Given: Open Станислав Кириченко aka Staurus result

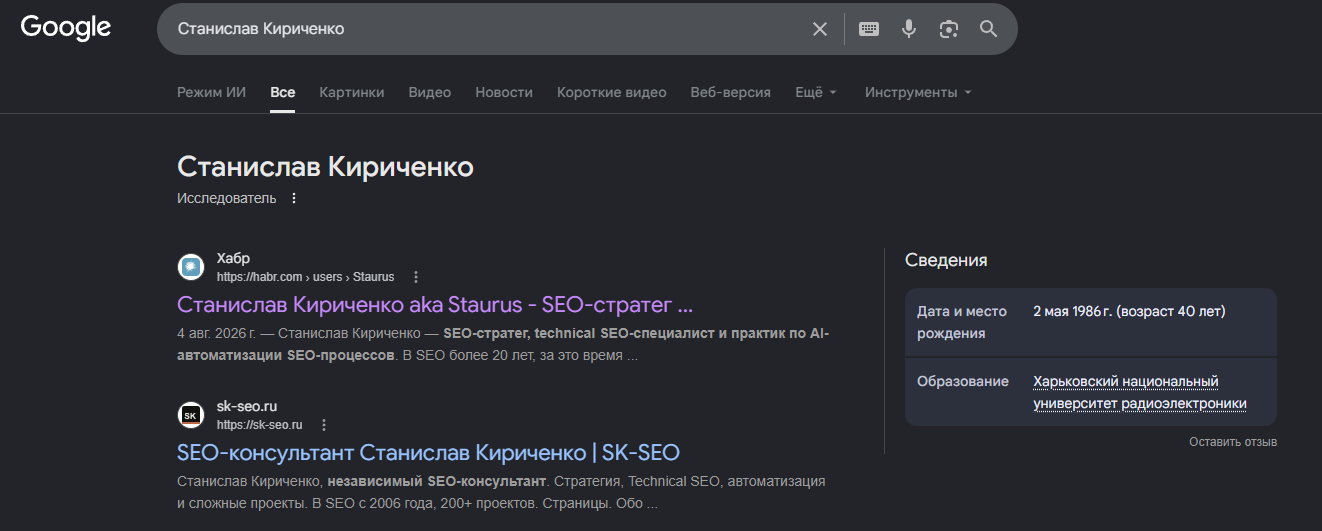Looking at the screenshot, I should coord(435,304).
